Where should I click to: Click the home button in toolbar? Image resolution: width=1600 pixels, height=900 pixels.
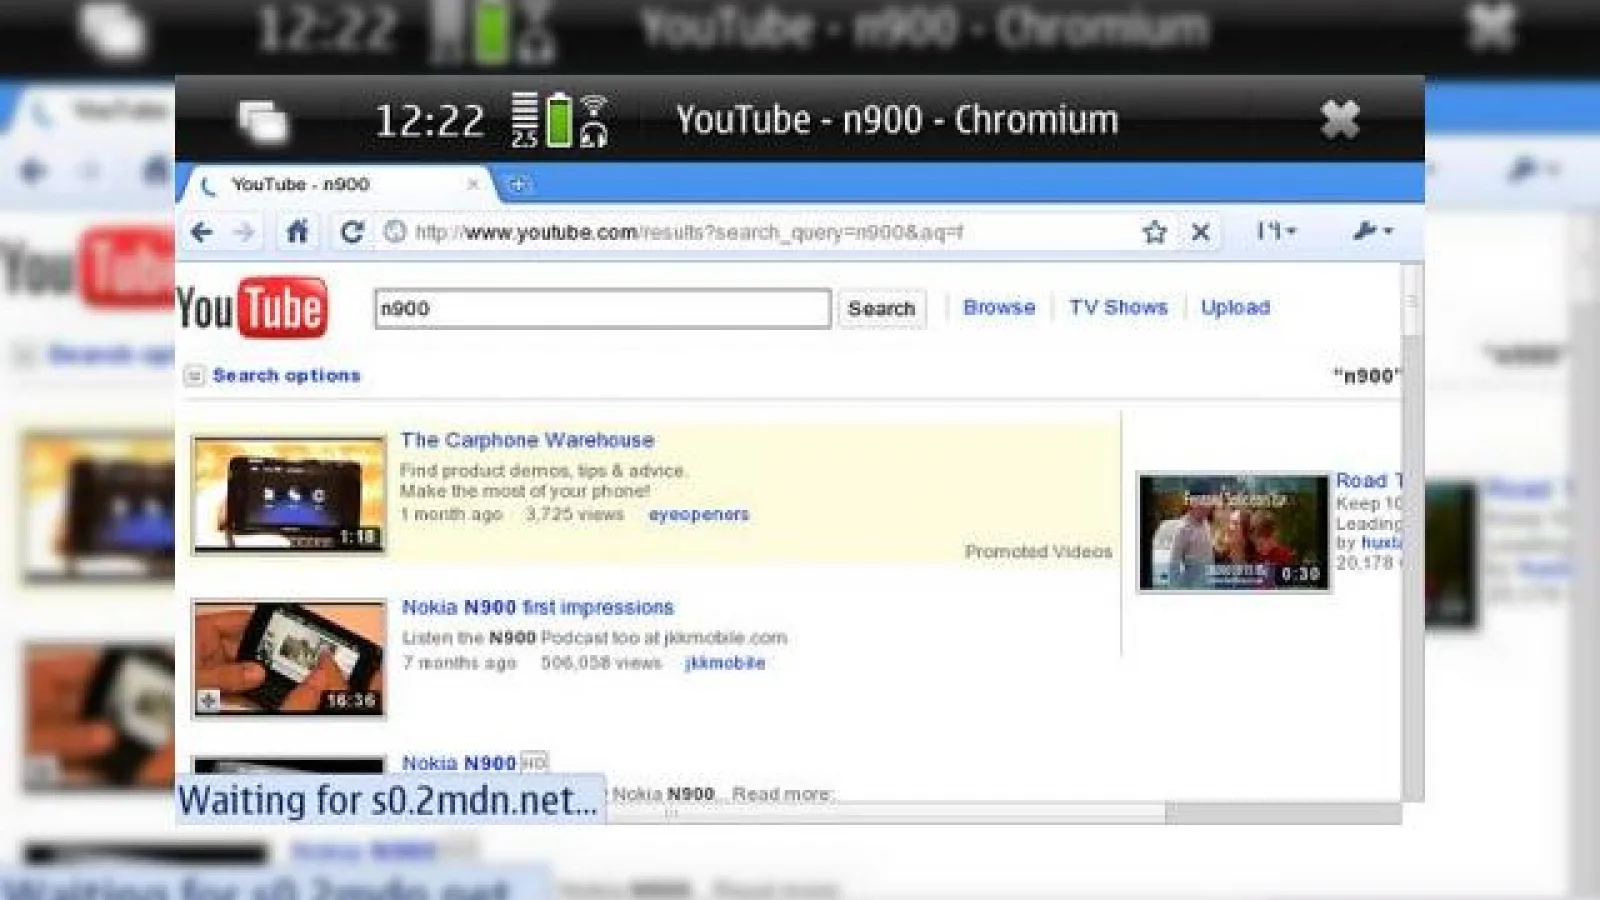[297, 232]
